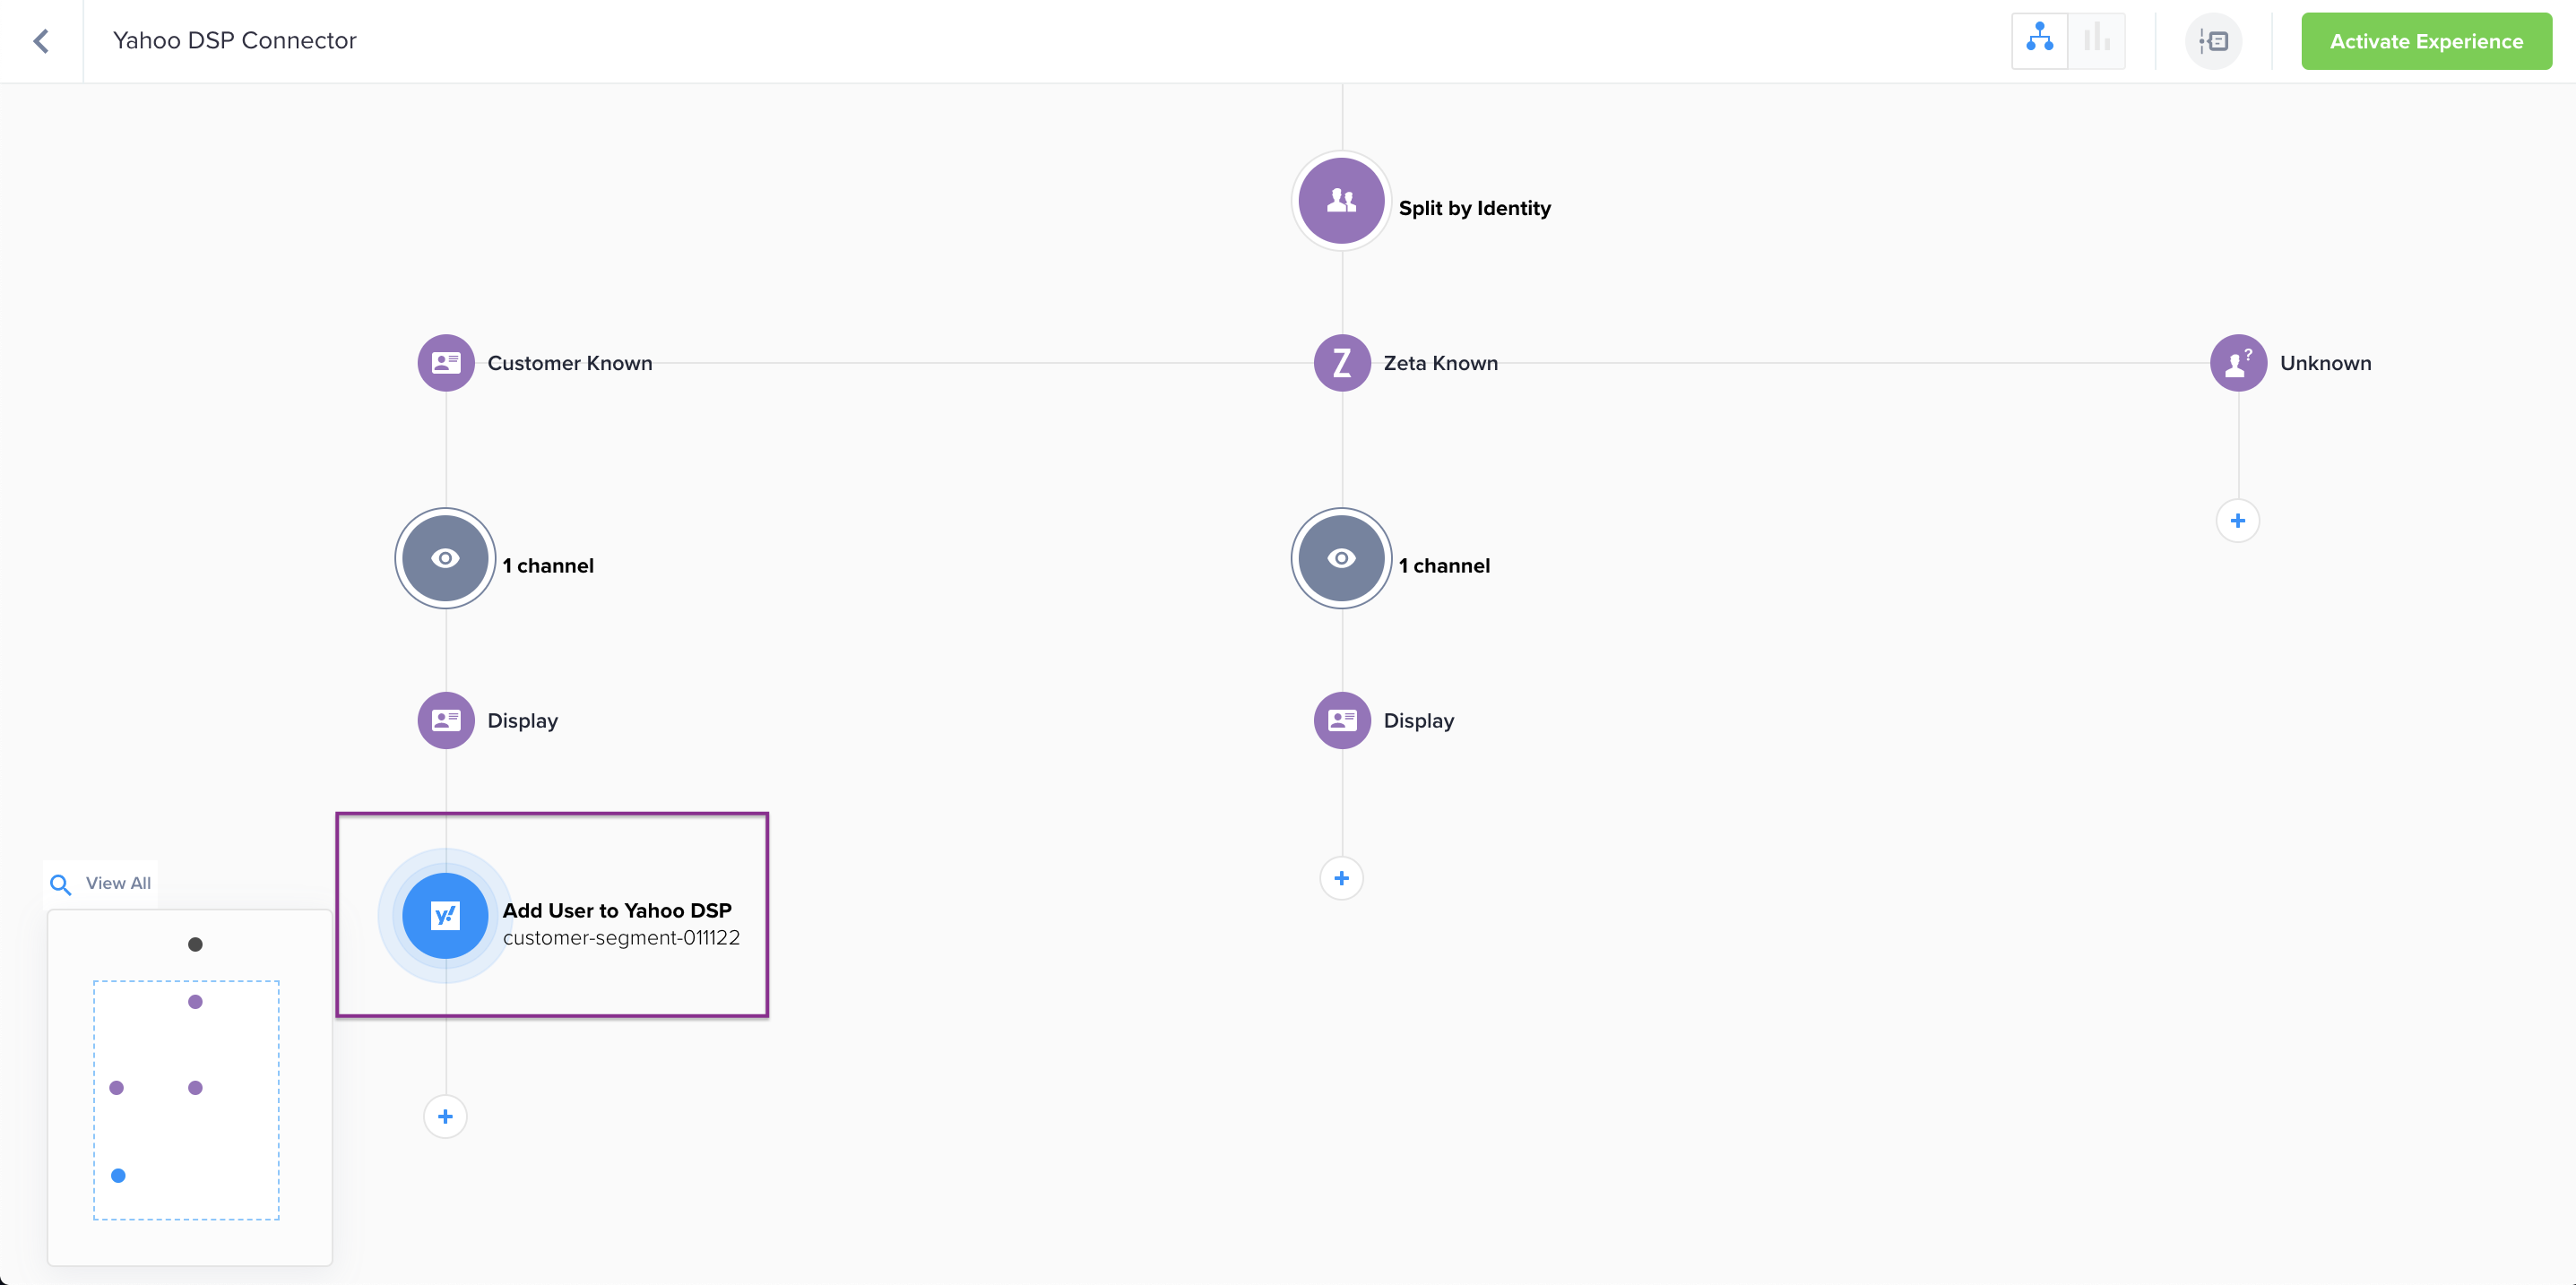Click Display node under Zeta Known

coord(1341,720)
